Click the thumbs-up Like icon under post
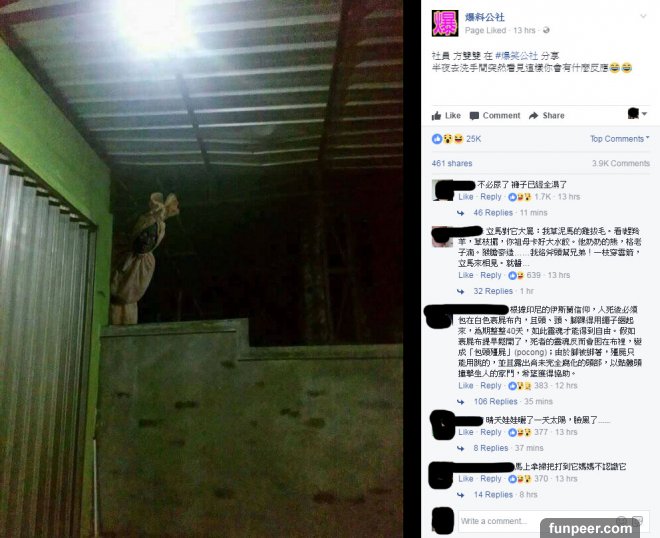The width and height of the screenshot is (660, 538). (436, 115)
